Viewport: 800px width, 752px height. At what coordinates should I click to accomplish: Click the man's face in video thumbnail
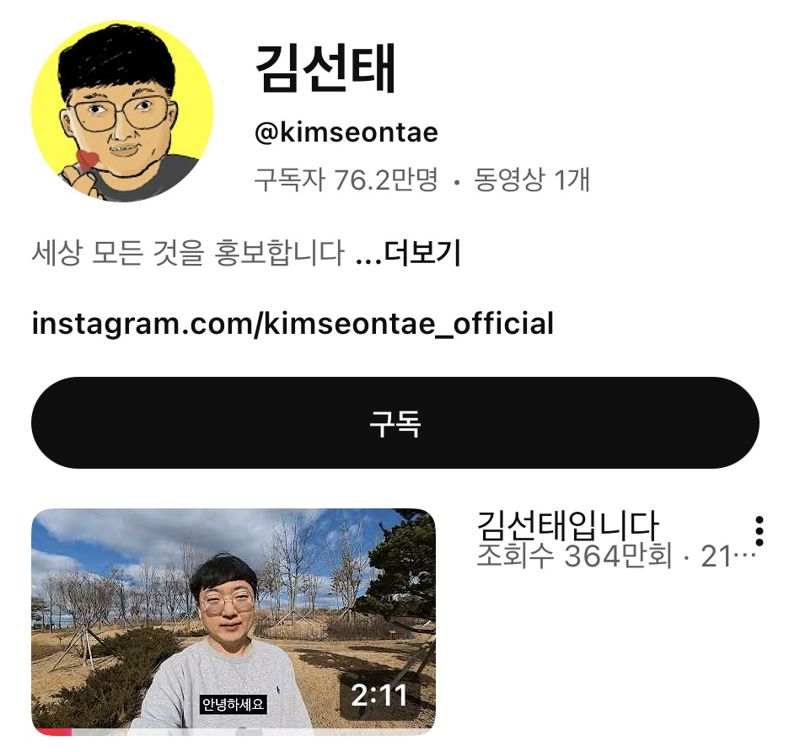tap(225, 606)
